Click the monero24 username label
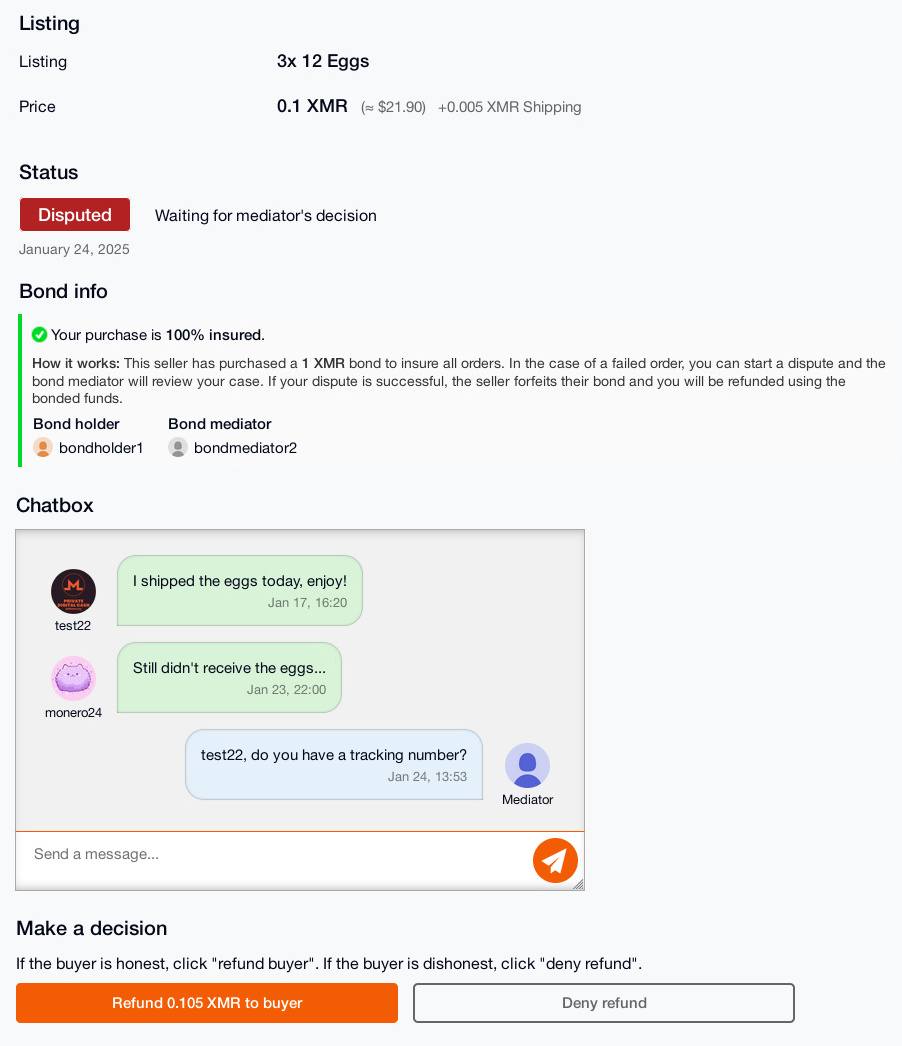 (x=73, y=713)
